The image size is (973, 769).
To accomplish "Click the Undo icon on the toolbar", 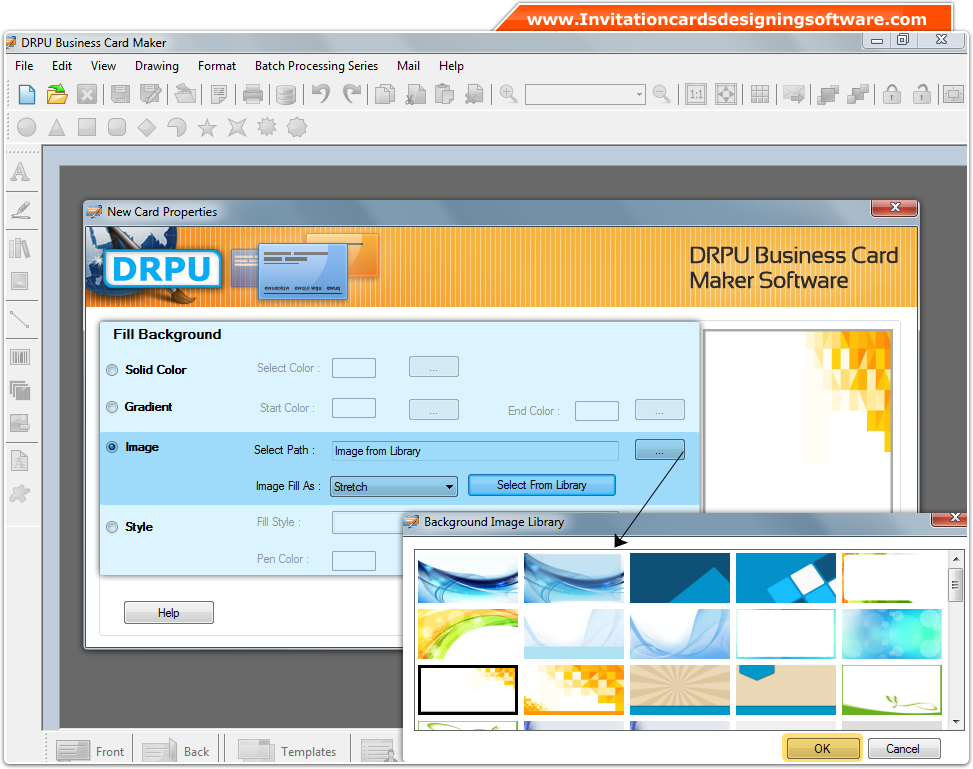I will pos(322,93).
